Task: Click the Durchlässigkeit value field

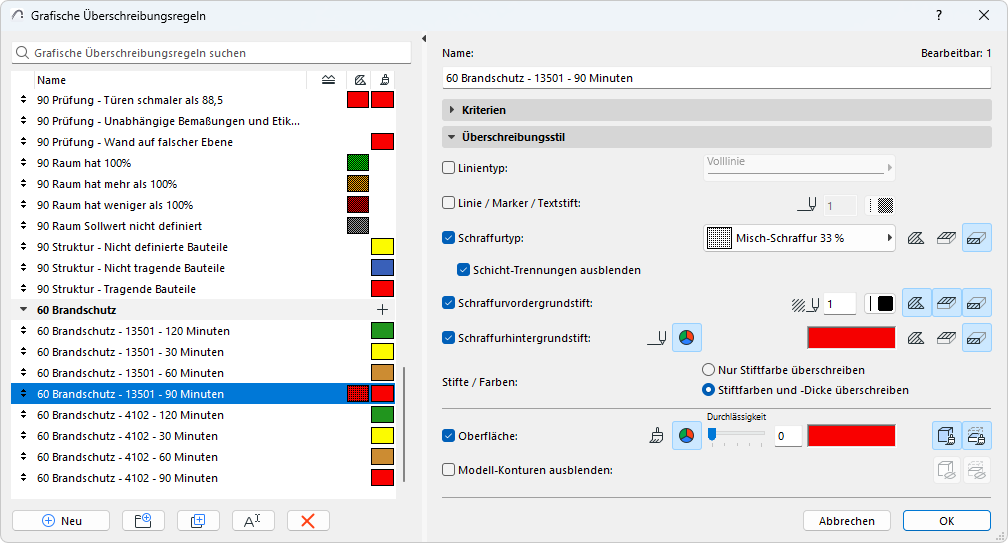Action: click(x=788, y=436)
